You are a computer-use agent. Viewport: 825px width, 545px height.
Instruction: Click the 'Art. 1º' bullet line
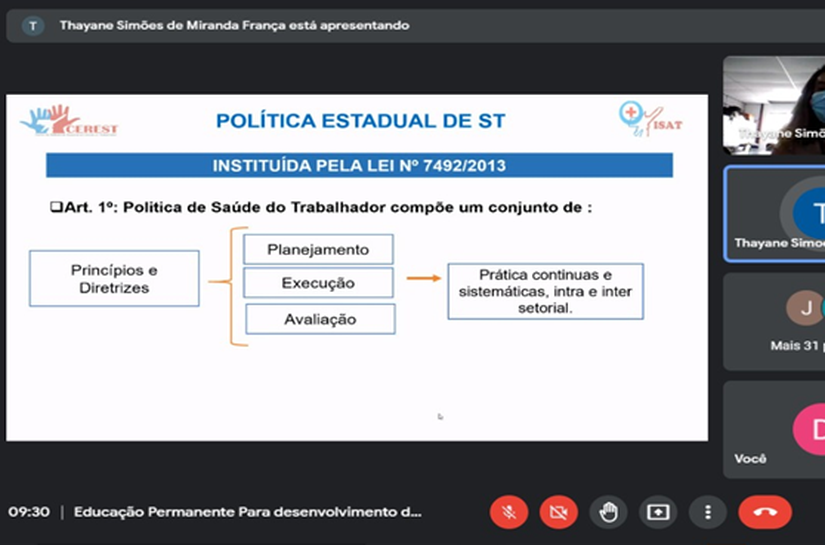click(x=321, y=207)
